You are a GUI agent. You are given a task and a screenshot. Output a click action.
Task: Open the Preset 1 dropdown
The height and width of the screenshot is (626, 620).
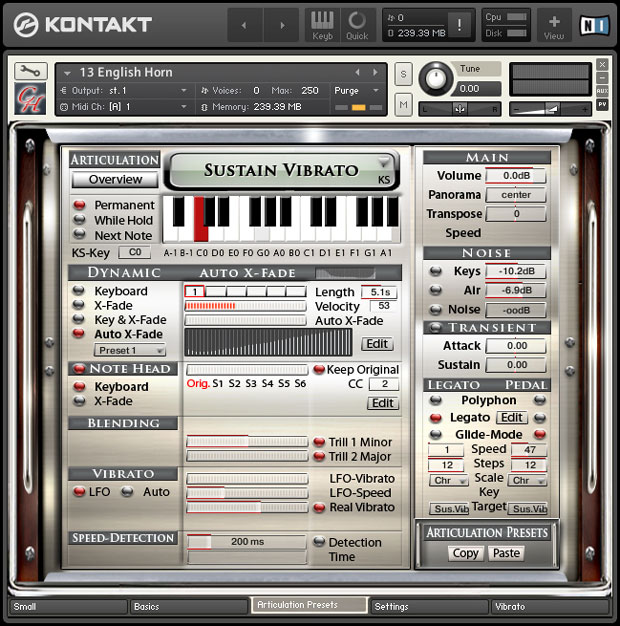point(130,350)
